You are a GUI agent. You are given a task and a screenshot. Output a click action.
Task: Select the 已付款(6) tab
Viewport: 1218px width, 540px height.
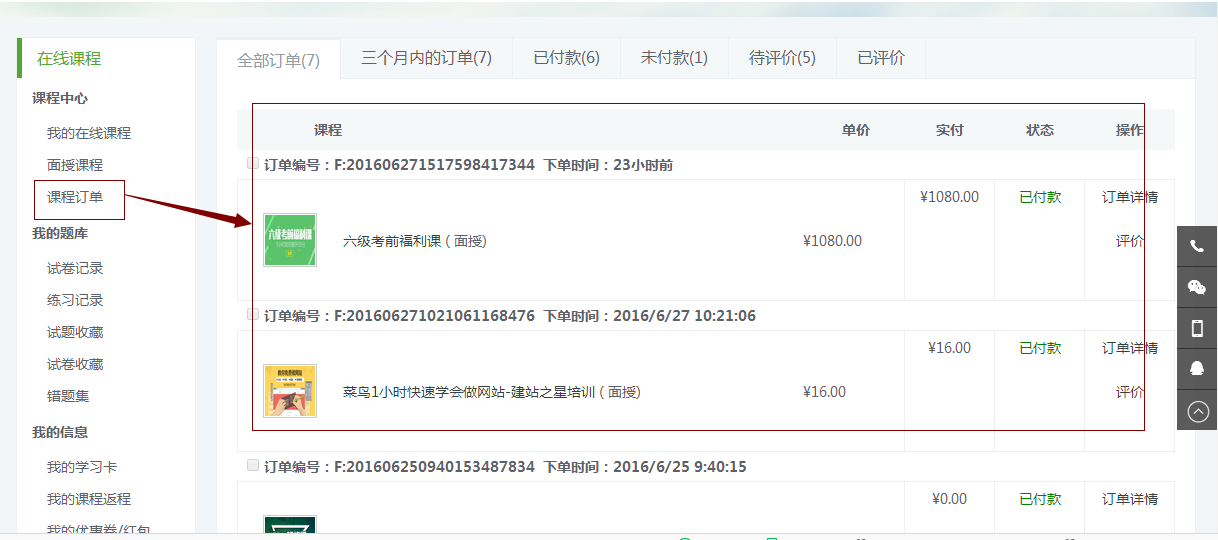click(567, 58)
